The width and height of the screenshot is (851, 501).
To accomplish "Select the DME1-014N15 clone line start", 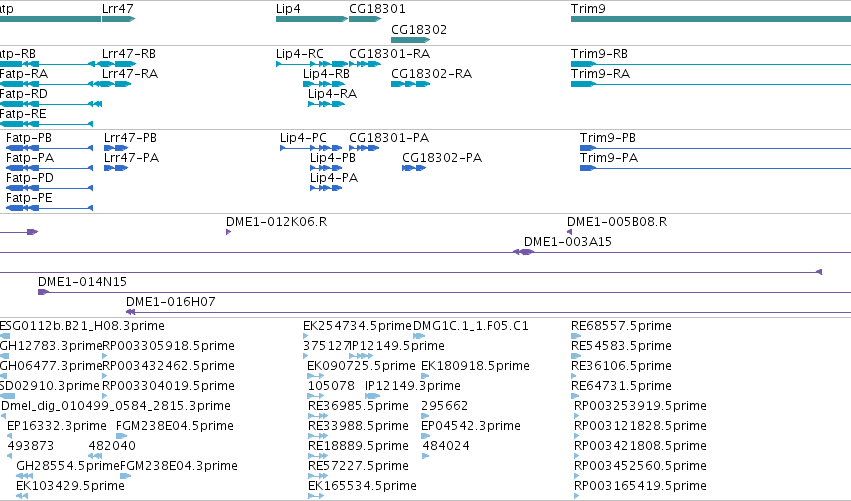I will tap(43, 293).
